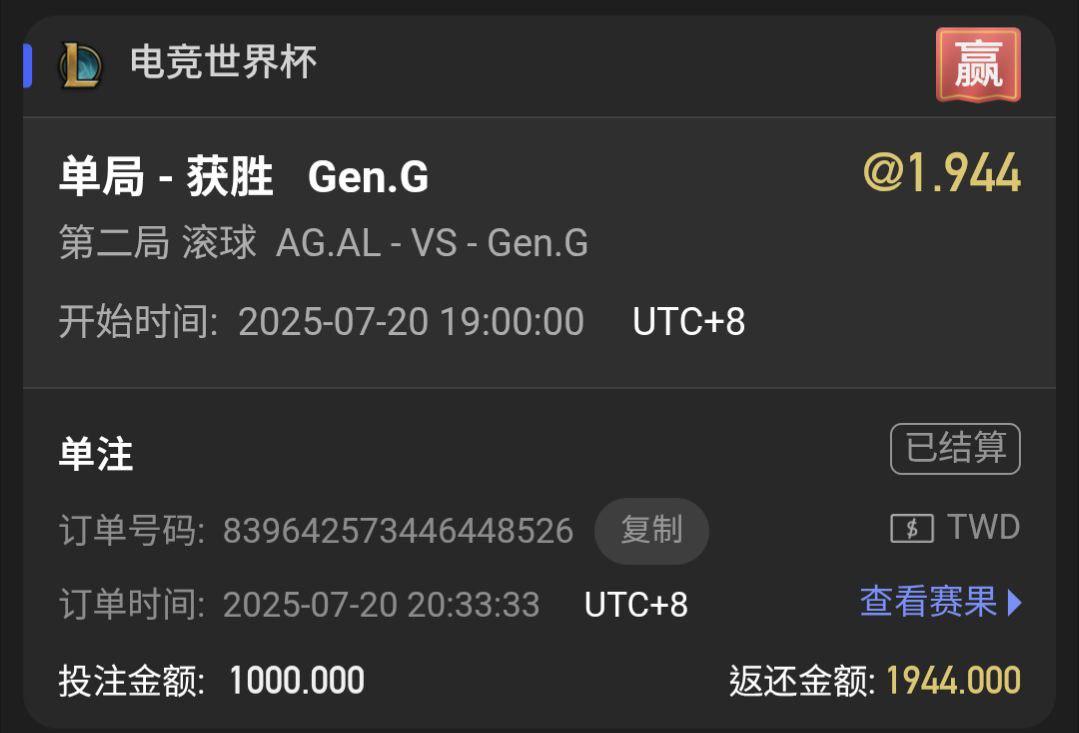Image resolution: width=1079 pixels, height=733 pixels.
Task: Click the 返还金额 1944.000 payout amount
Action: [953, 681]
